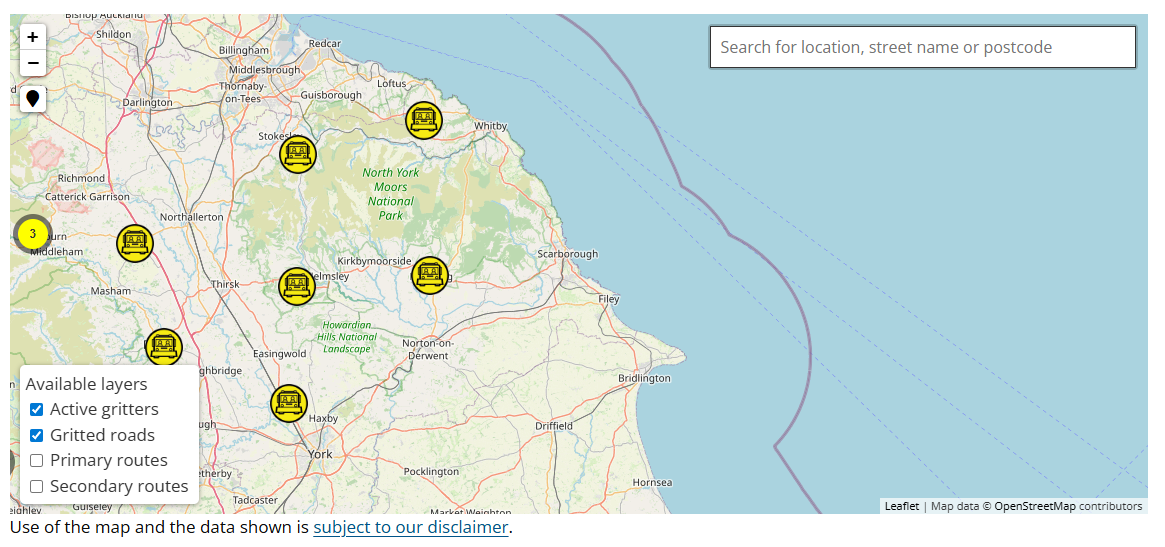Image resolution: width=1165 pixels, height=547 pixels.
Task: Select the gritter marker near Haxby
Action: [x=289, y=403]
